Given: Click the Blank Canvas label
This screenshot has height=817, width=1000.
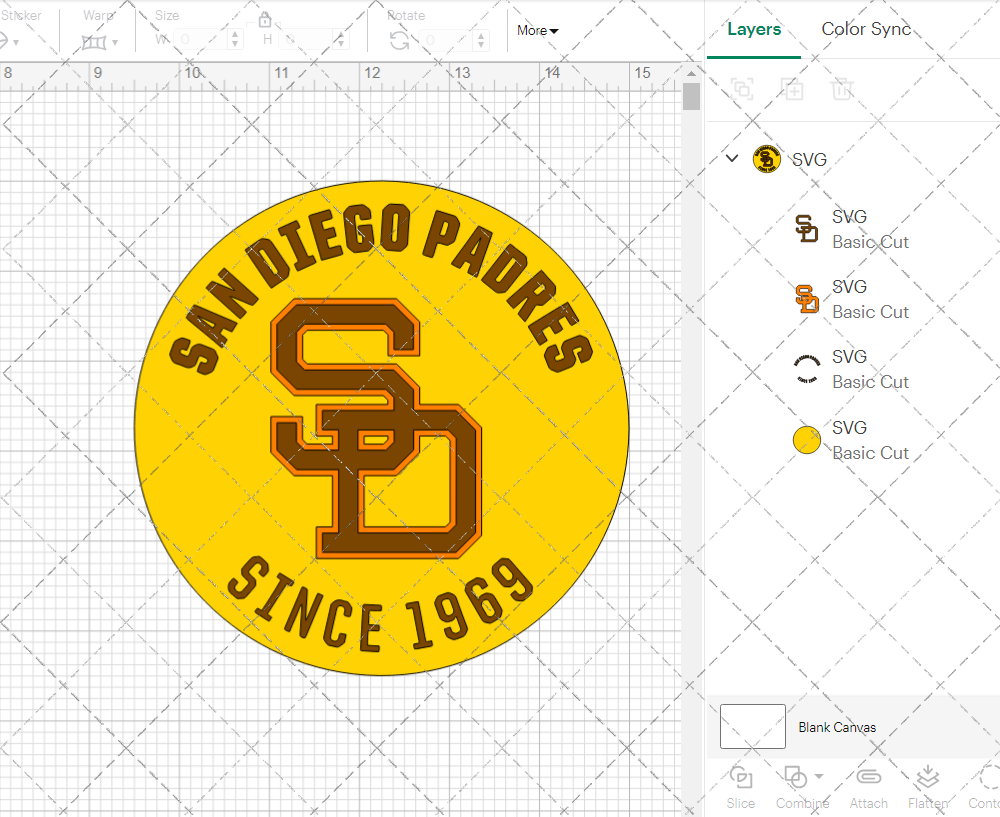Looking at the screenshot, I should coord(837,727).
